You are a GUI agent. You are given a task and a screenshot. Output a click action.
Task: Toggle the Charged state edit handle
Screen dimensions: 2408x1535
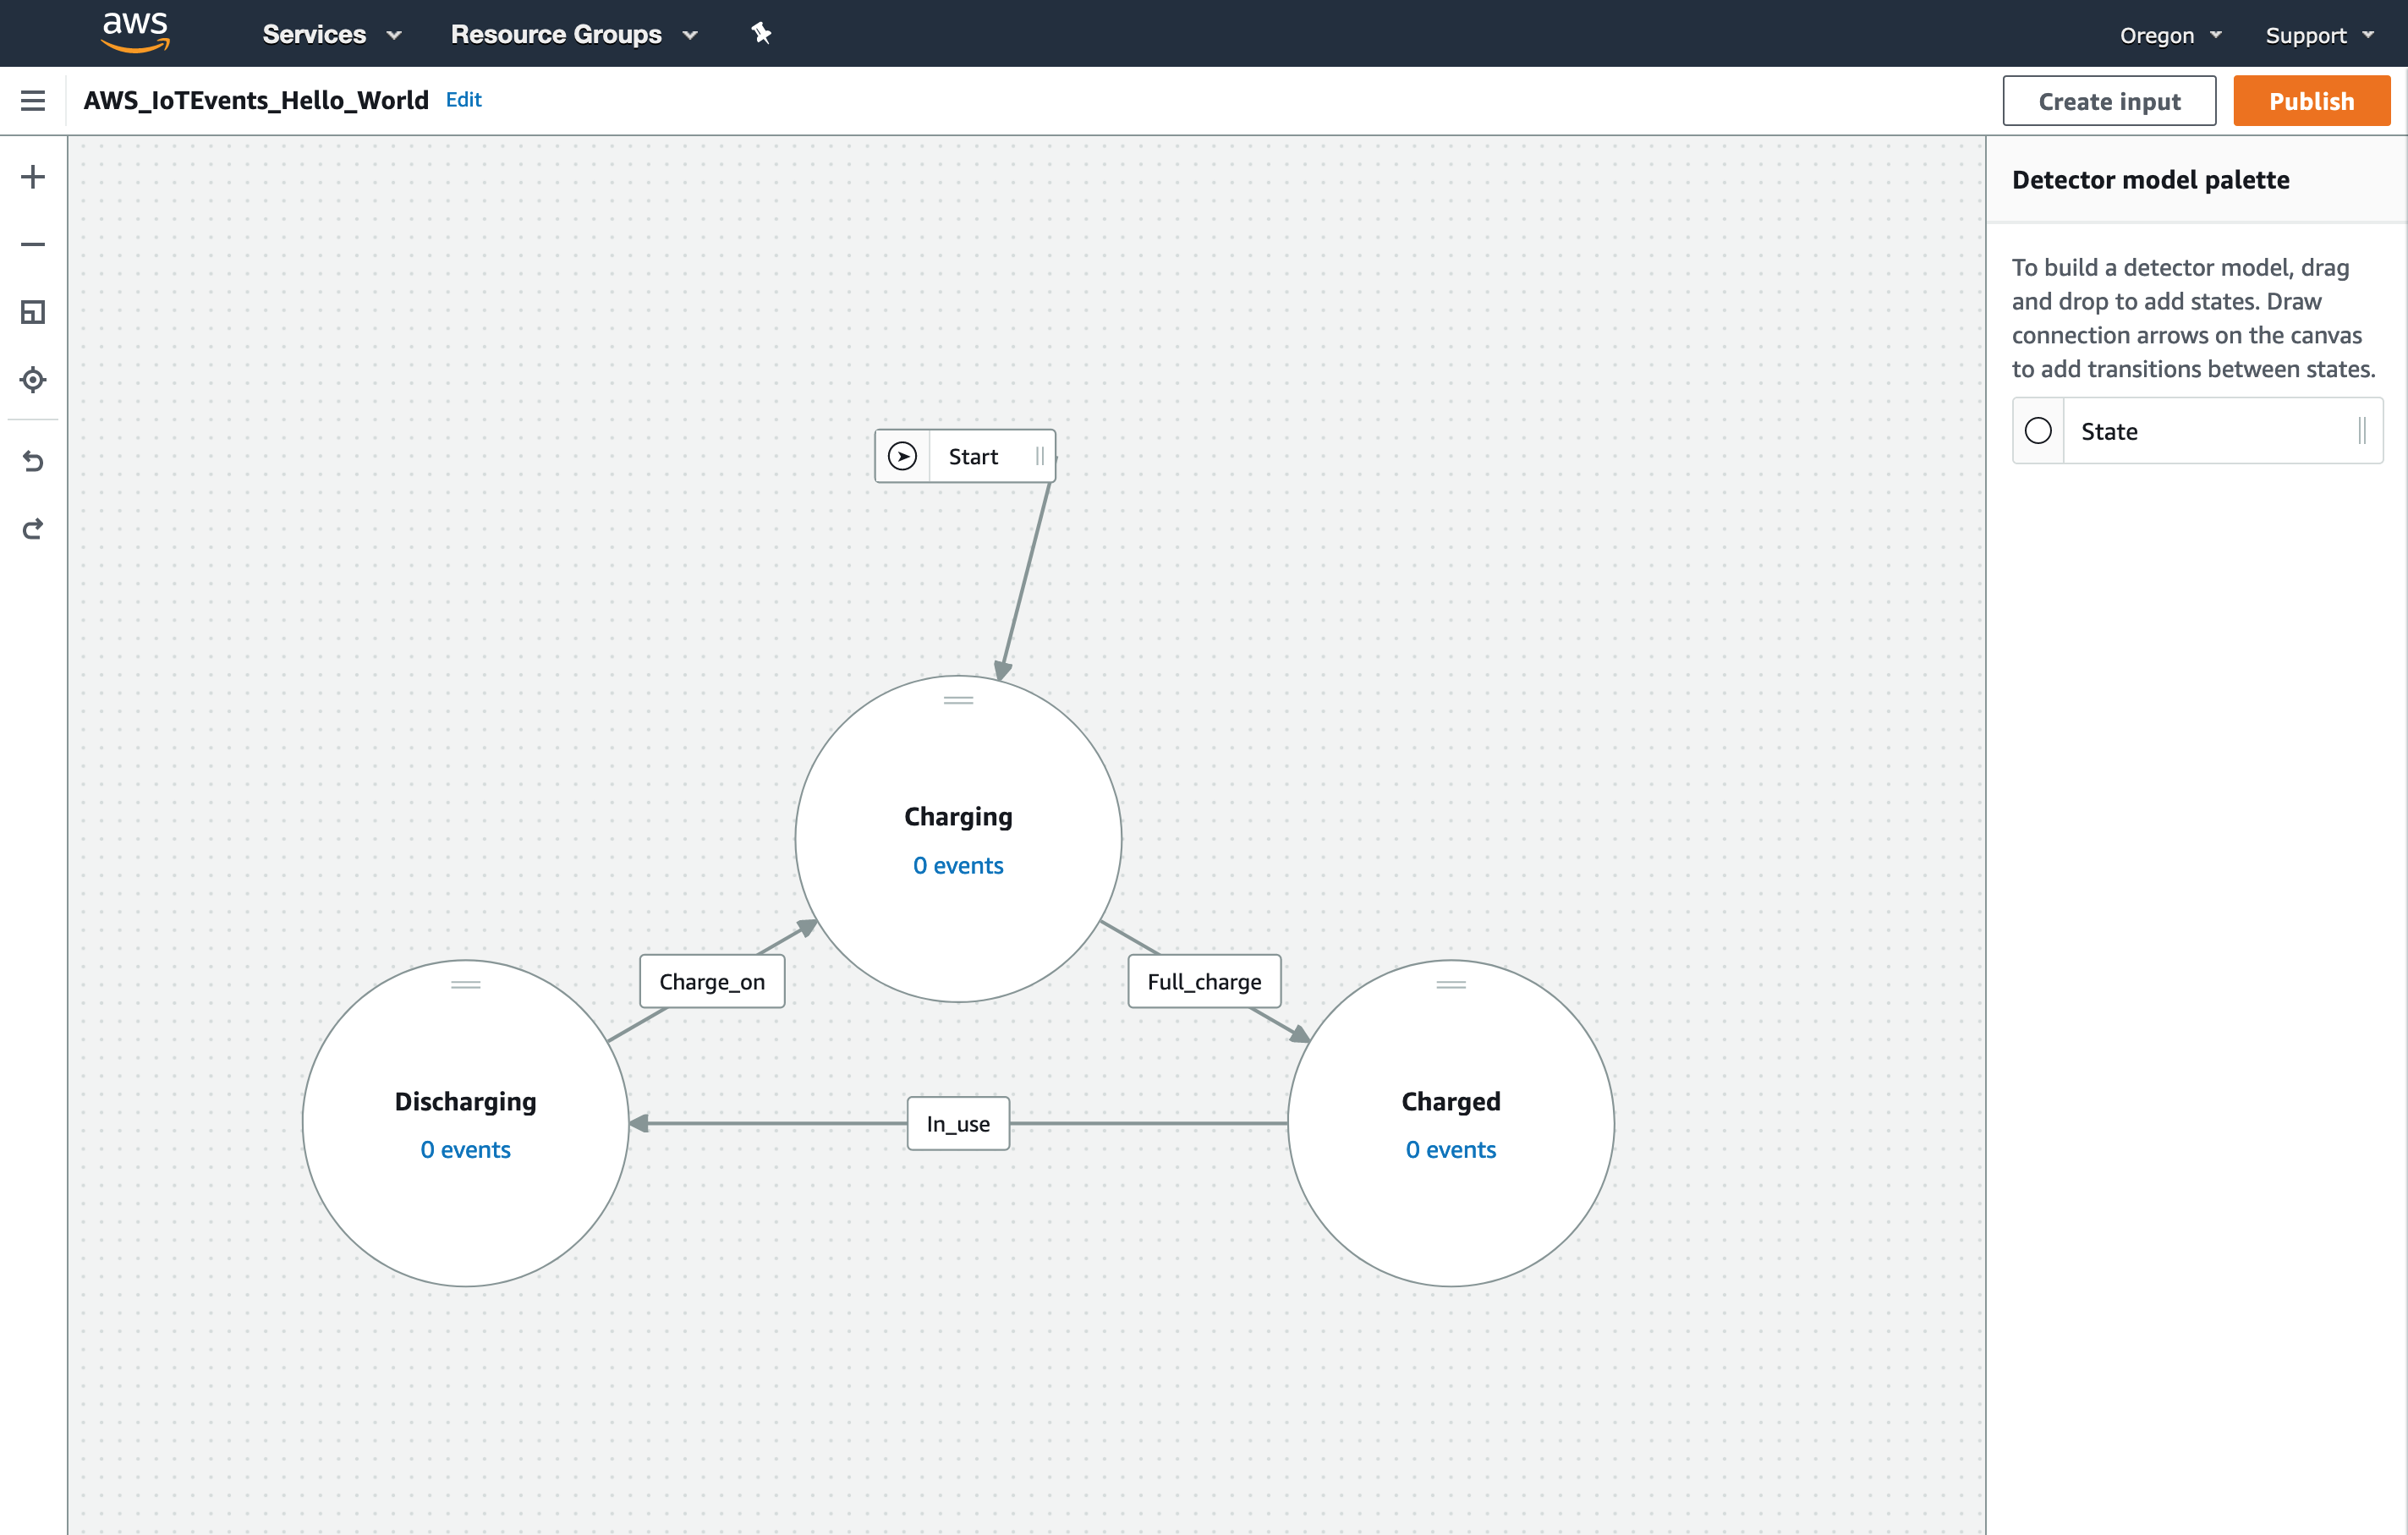tap(1450, 986)
